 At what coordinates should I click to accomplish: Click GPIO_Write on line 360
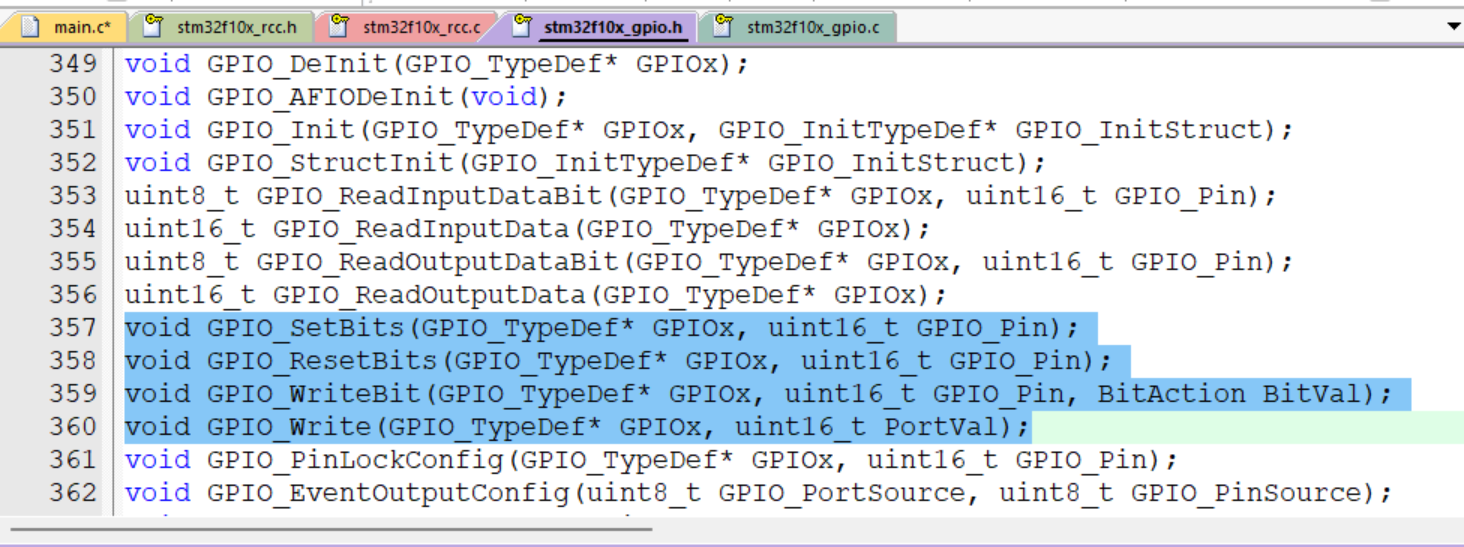[x=290, y=427]
